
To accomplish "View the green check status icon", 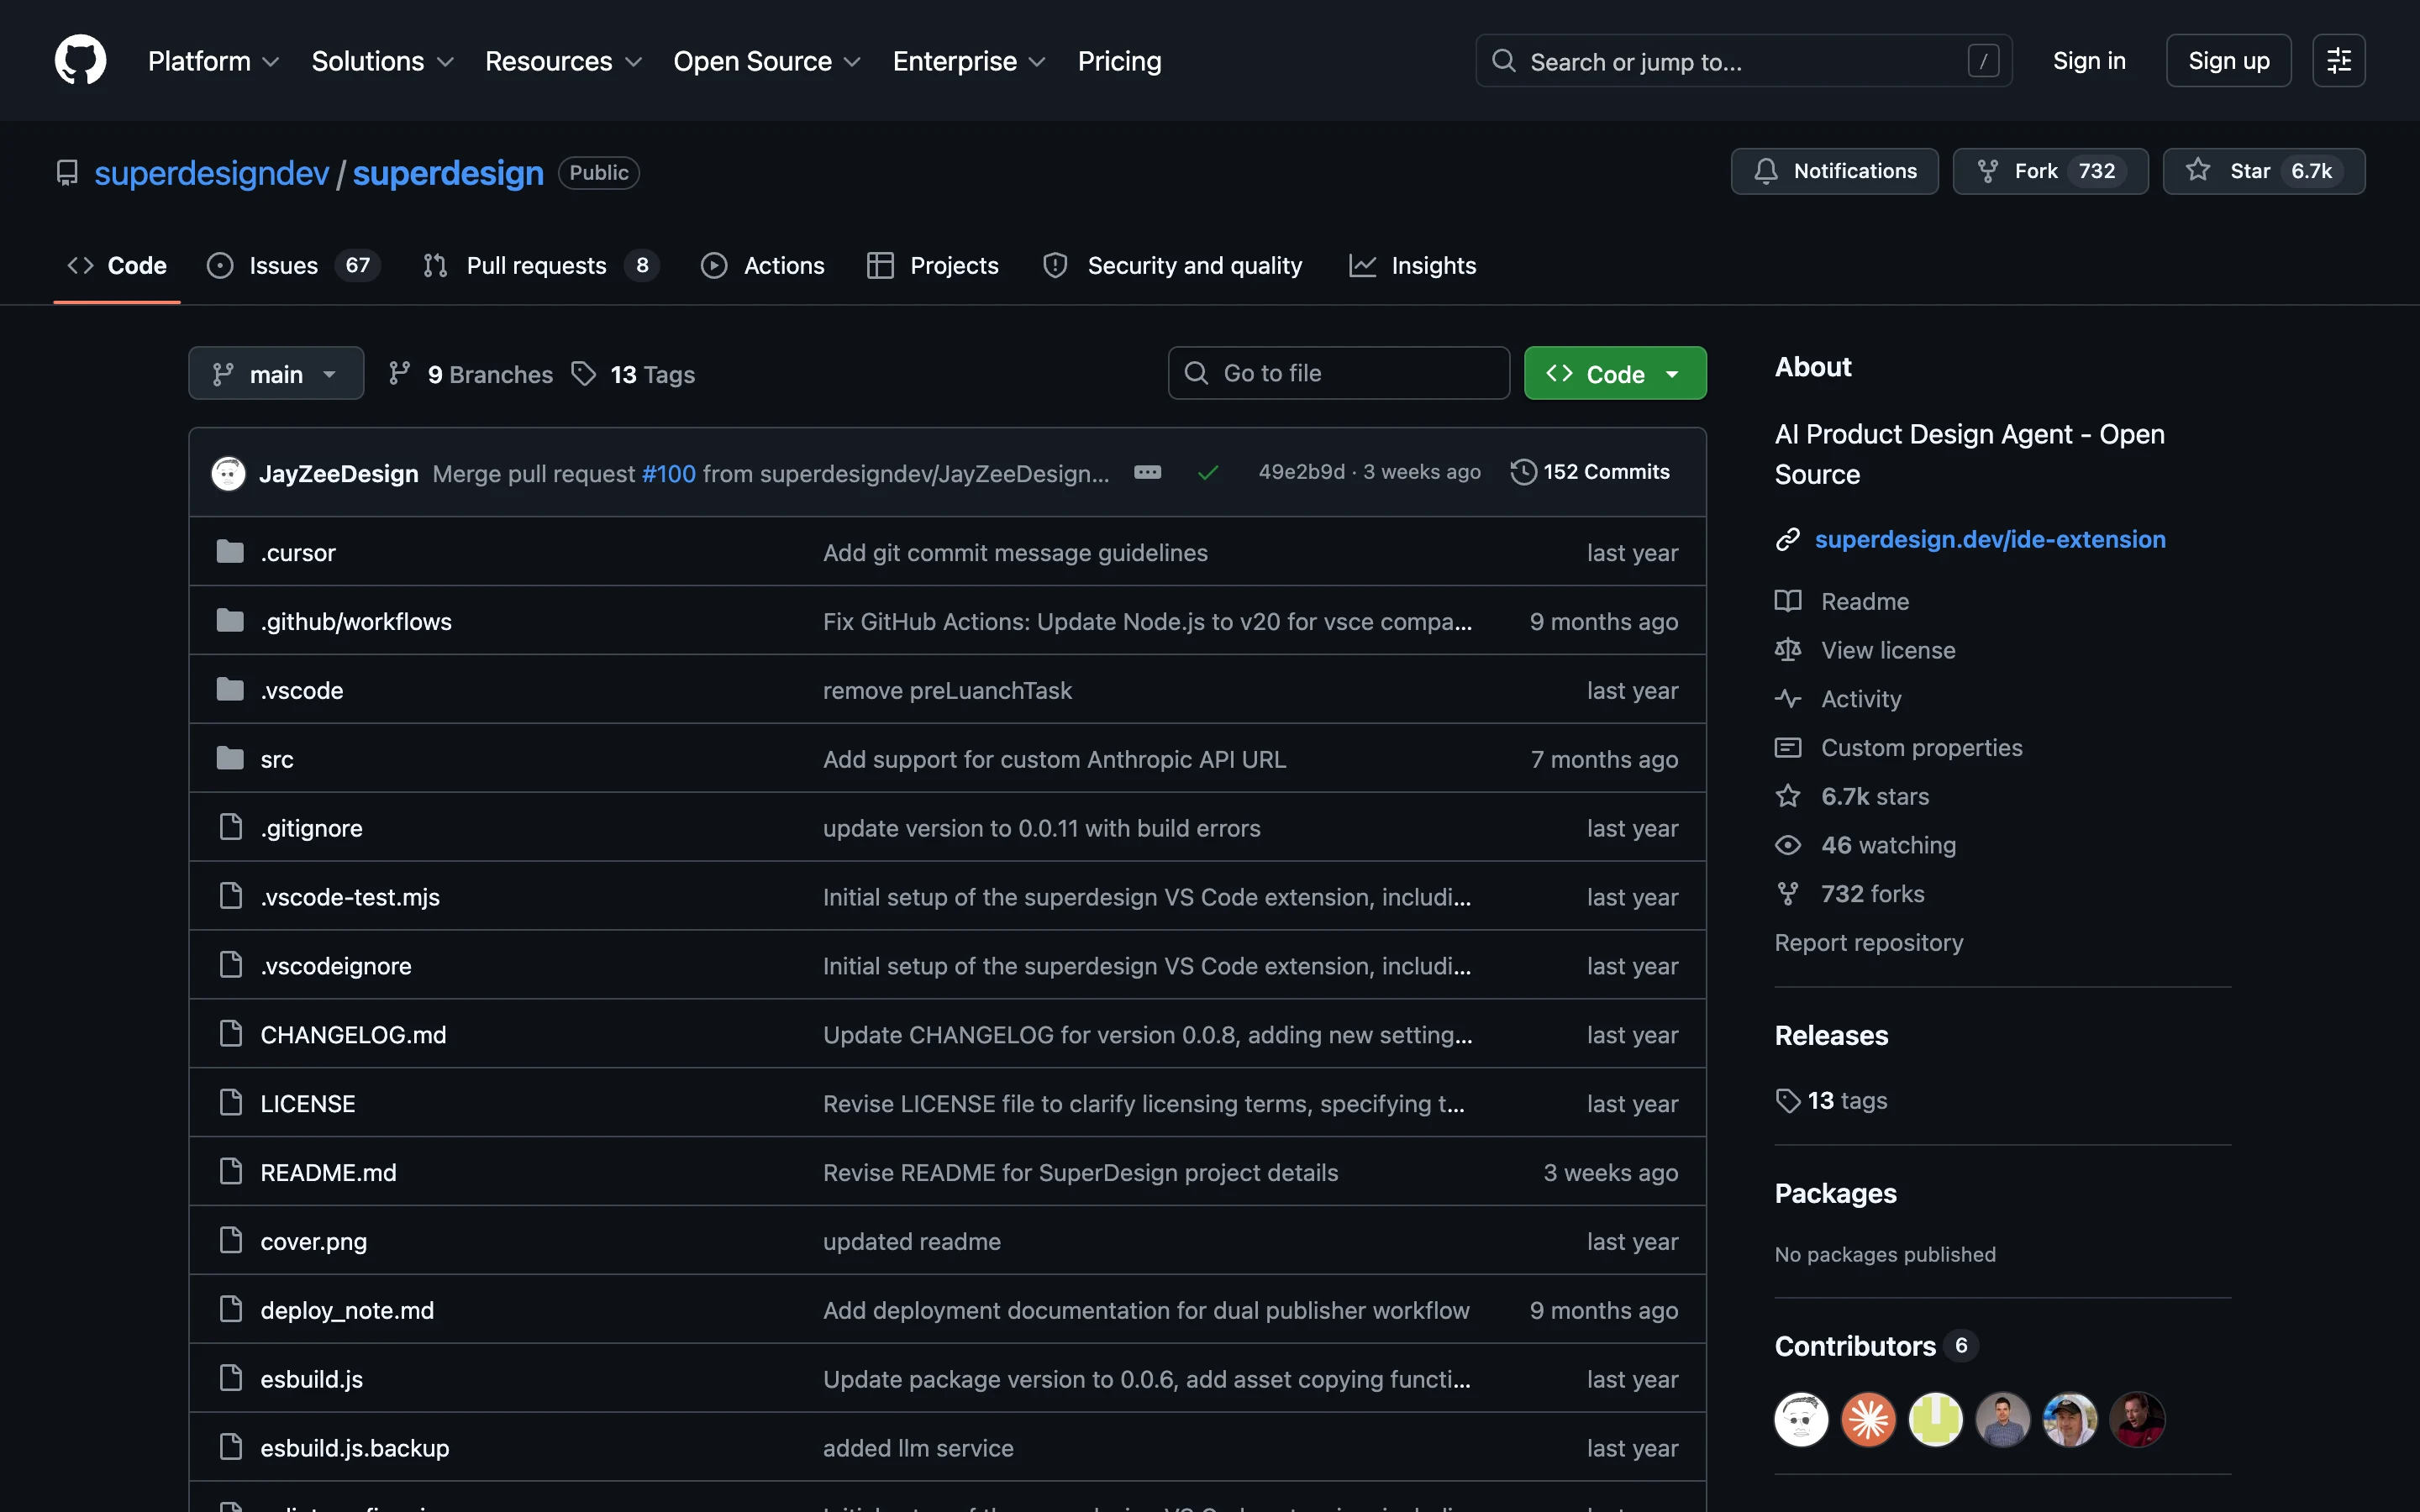I will pos(1208,472).
